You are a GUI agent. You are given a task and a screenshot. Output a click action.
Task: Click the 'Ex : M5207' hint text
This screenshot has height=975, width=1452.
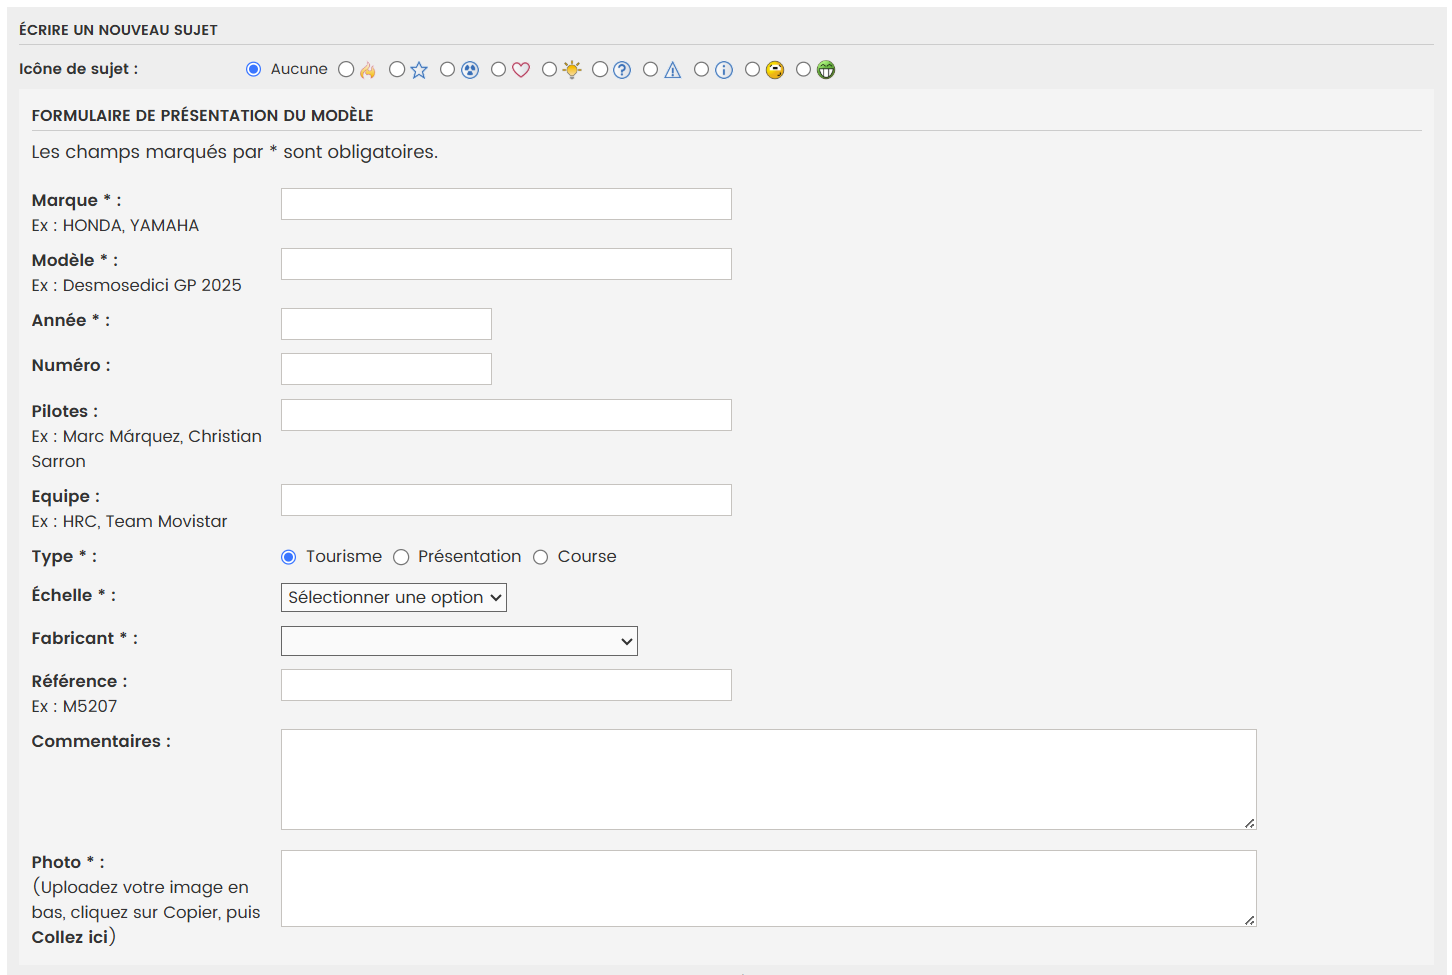pyautogui.click(x=74, y=707)
